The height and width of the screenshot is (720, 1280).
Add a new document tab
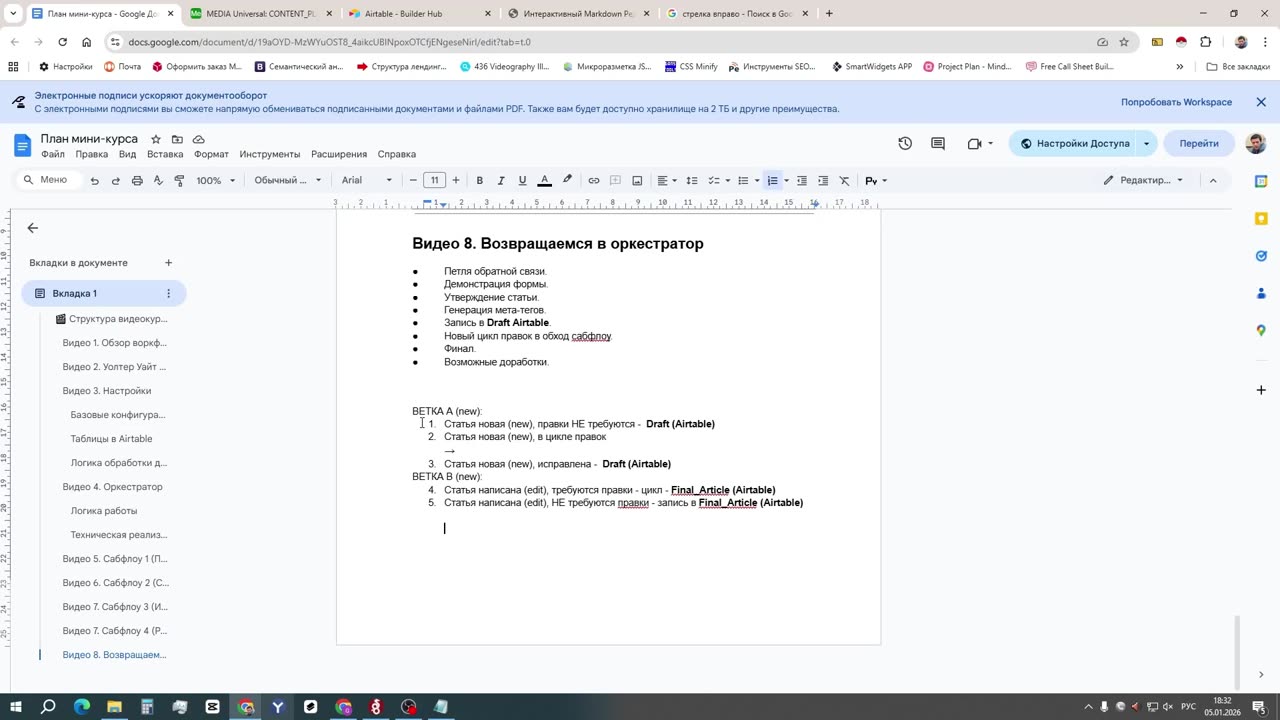click(168, 263)
